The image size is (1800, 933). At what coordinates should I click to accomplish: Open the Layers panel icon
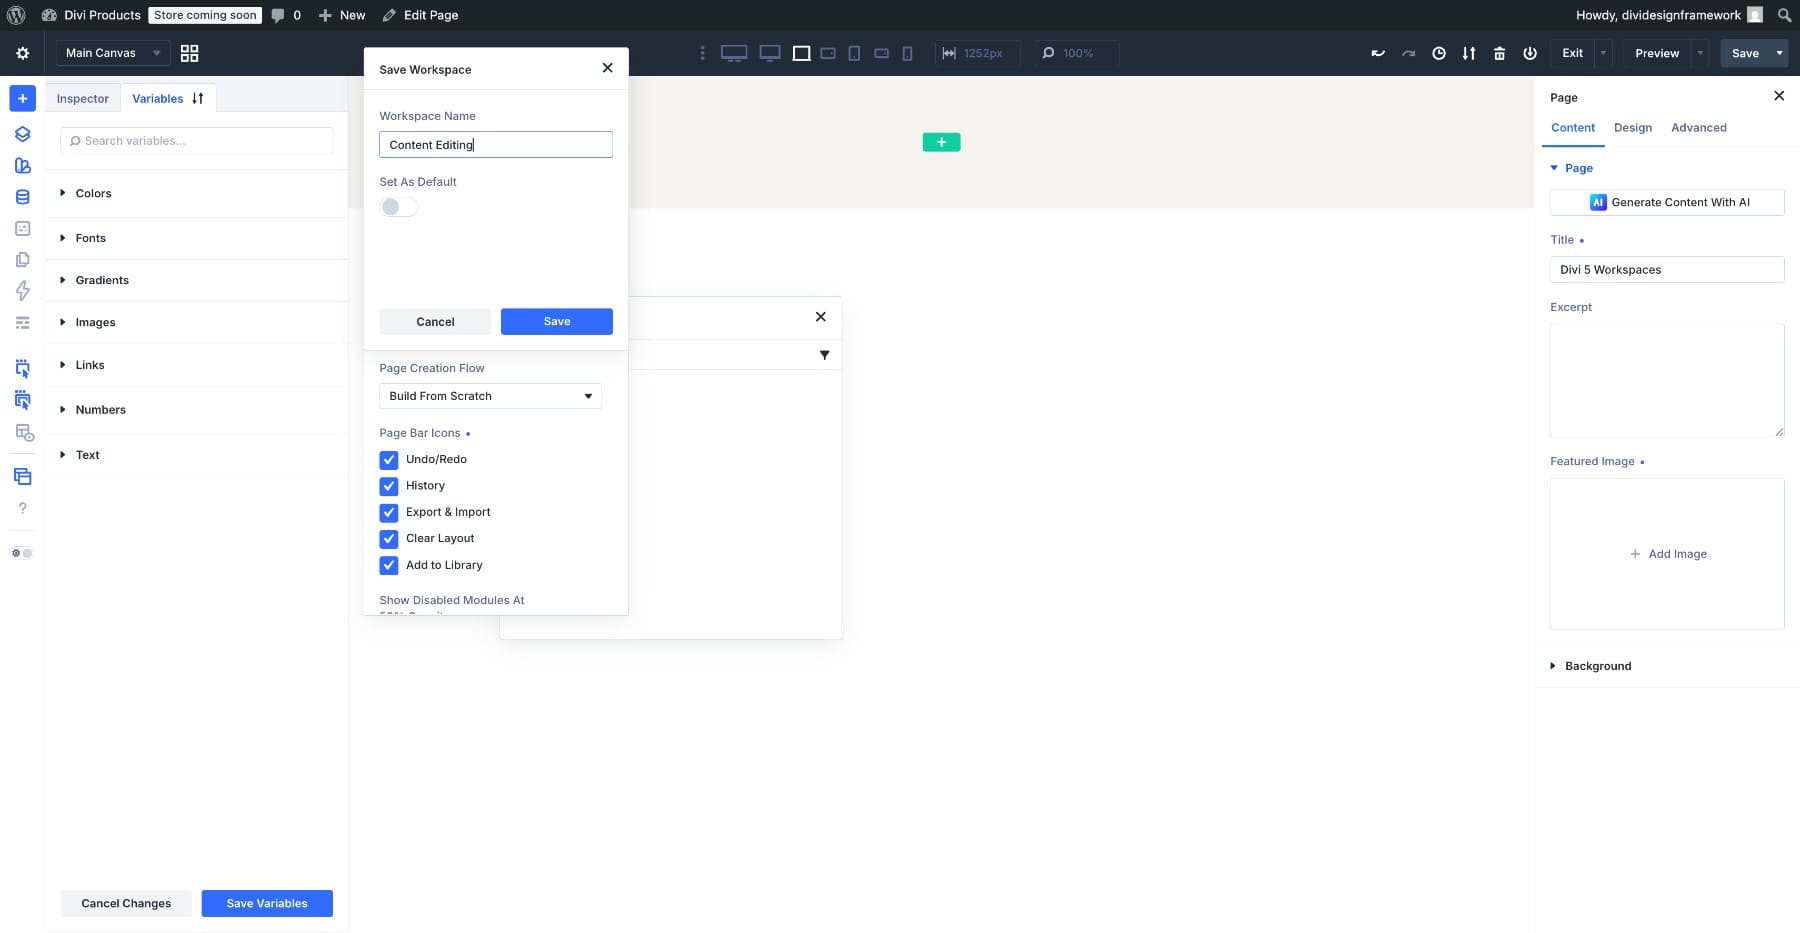click(x=22, y=134)
